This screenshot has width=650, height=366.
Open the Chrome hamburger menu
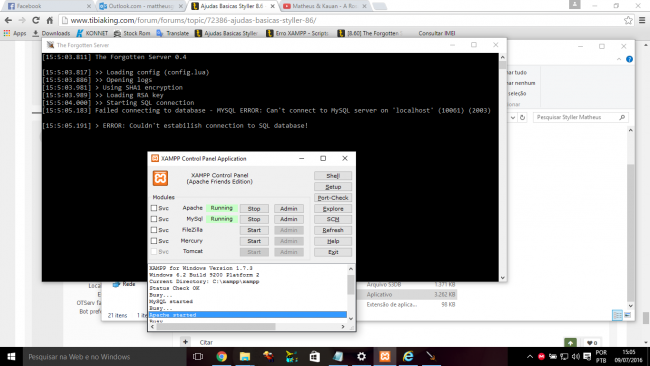tap(642, 20)
